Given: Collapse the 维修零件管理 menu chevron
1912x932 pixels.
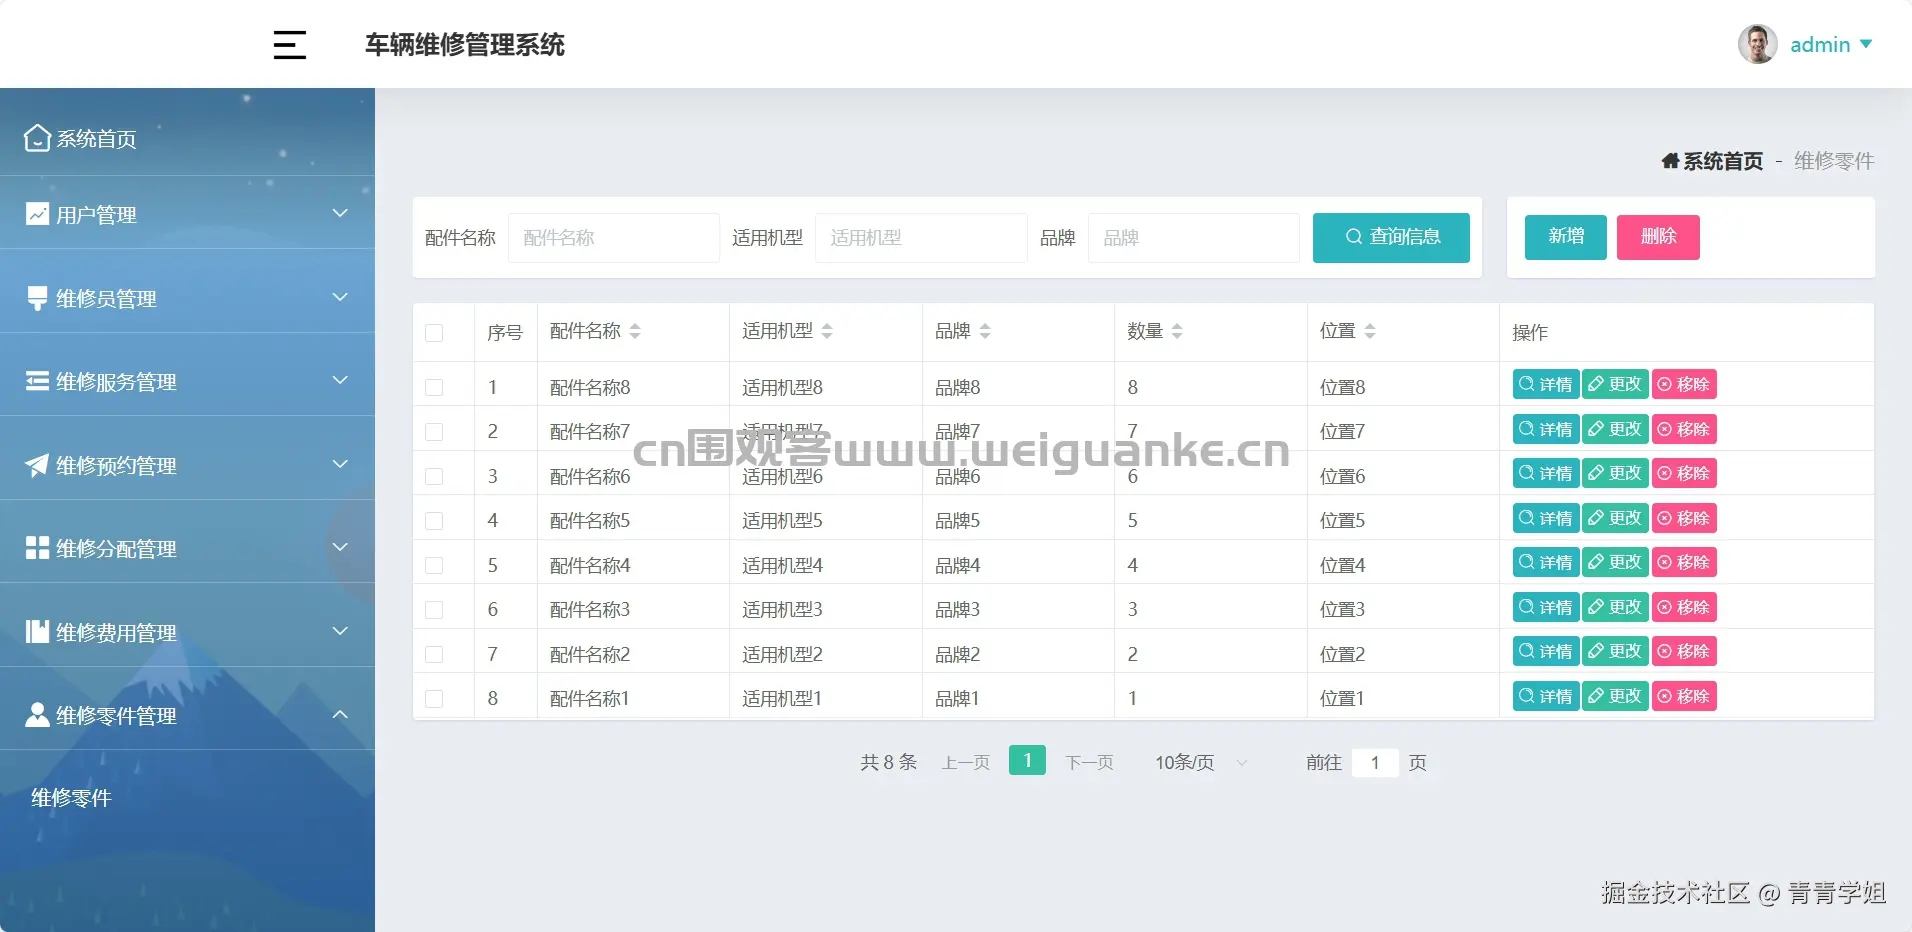Looking at the screenshot, I should tap(340, 714).
